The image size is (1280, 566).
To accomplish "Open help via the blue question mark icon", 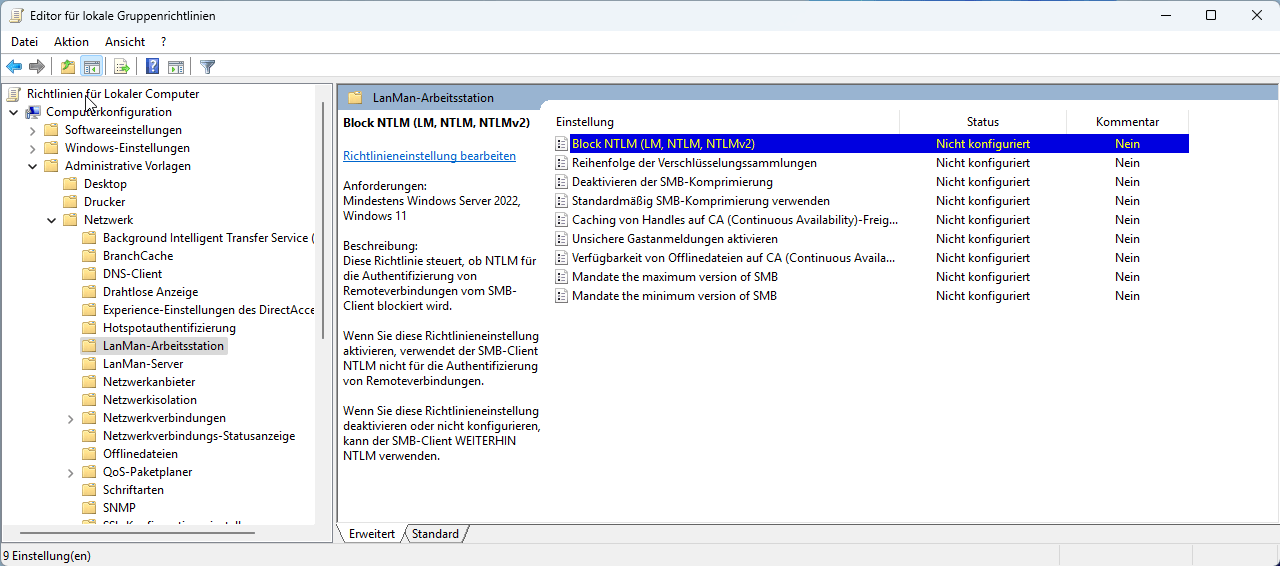I will tap(152, 67).
